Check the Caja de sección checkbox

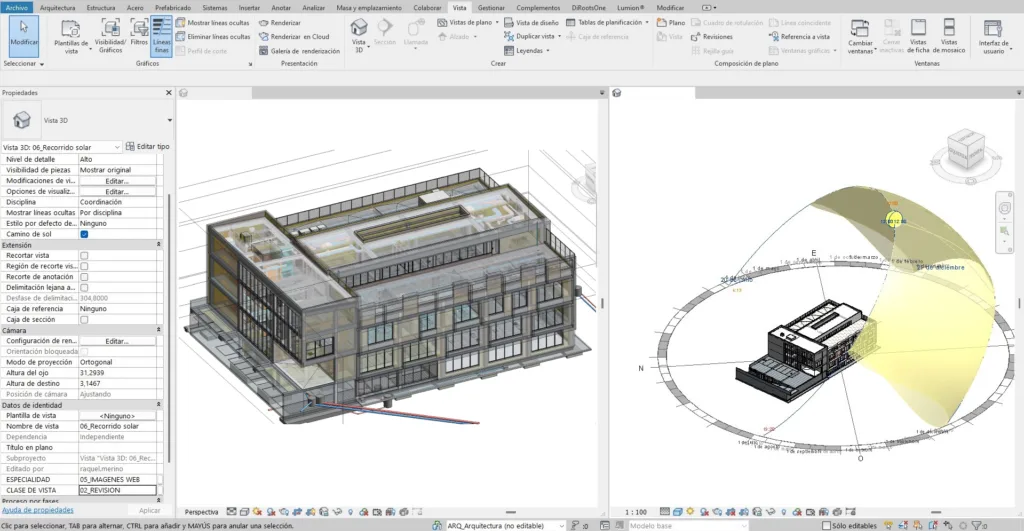click(x=84, y=320)
